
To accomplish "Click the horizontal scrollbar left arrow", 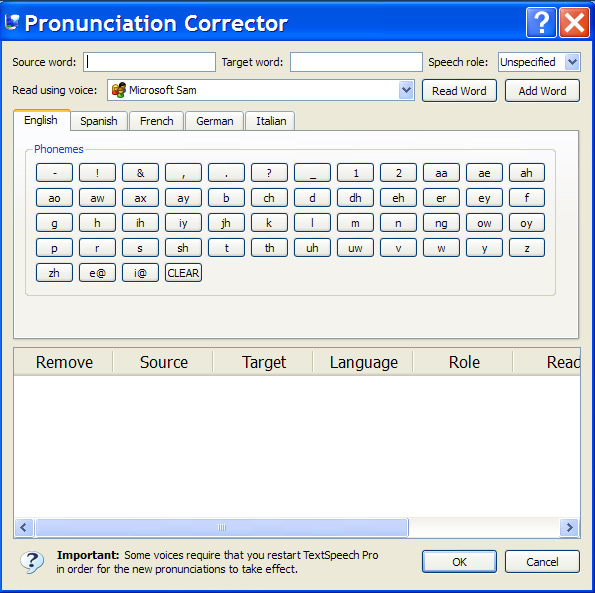I will [24, 527].
